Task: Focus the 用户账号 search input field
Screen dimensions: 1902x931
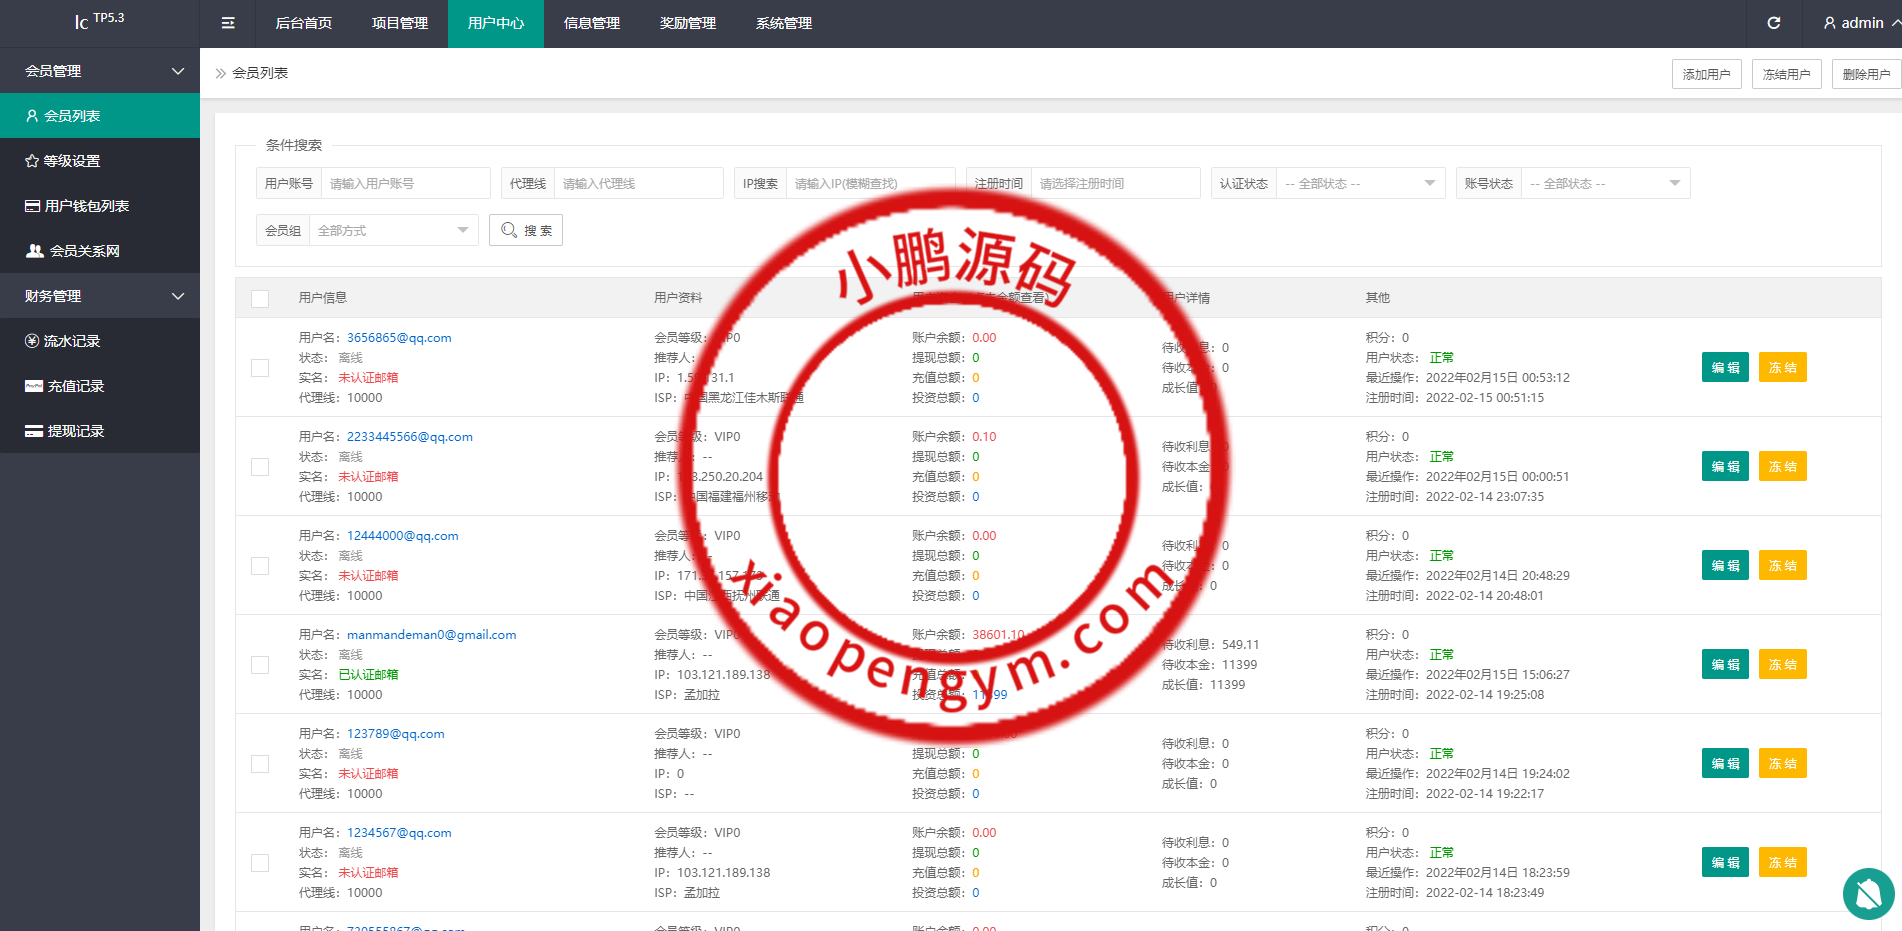Action: pyautogui.click(x=405, y=184)
